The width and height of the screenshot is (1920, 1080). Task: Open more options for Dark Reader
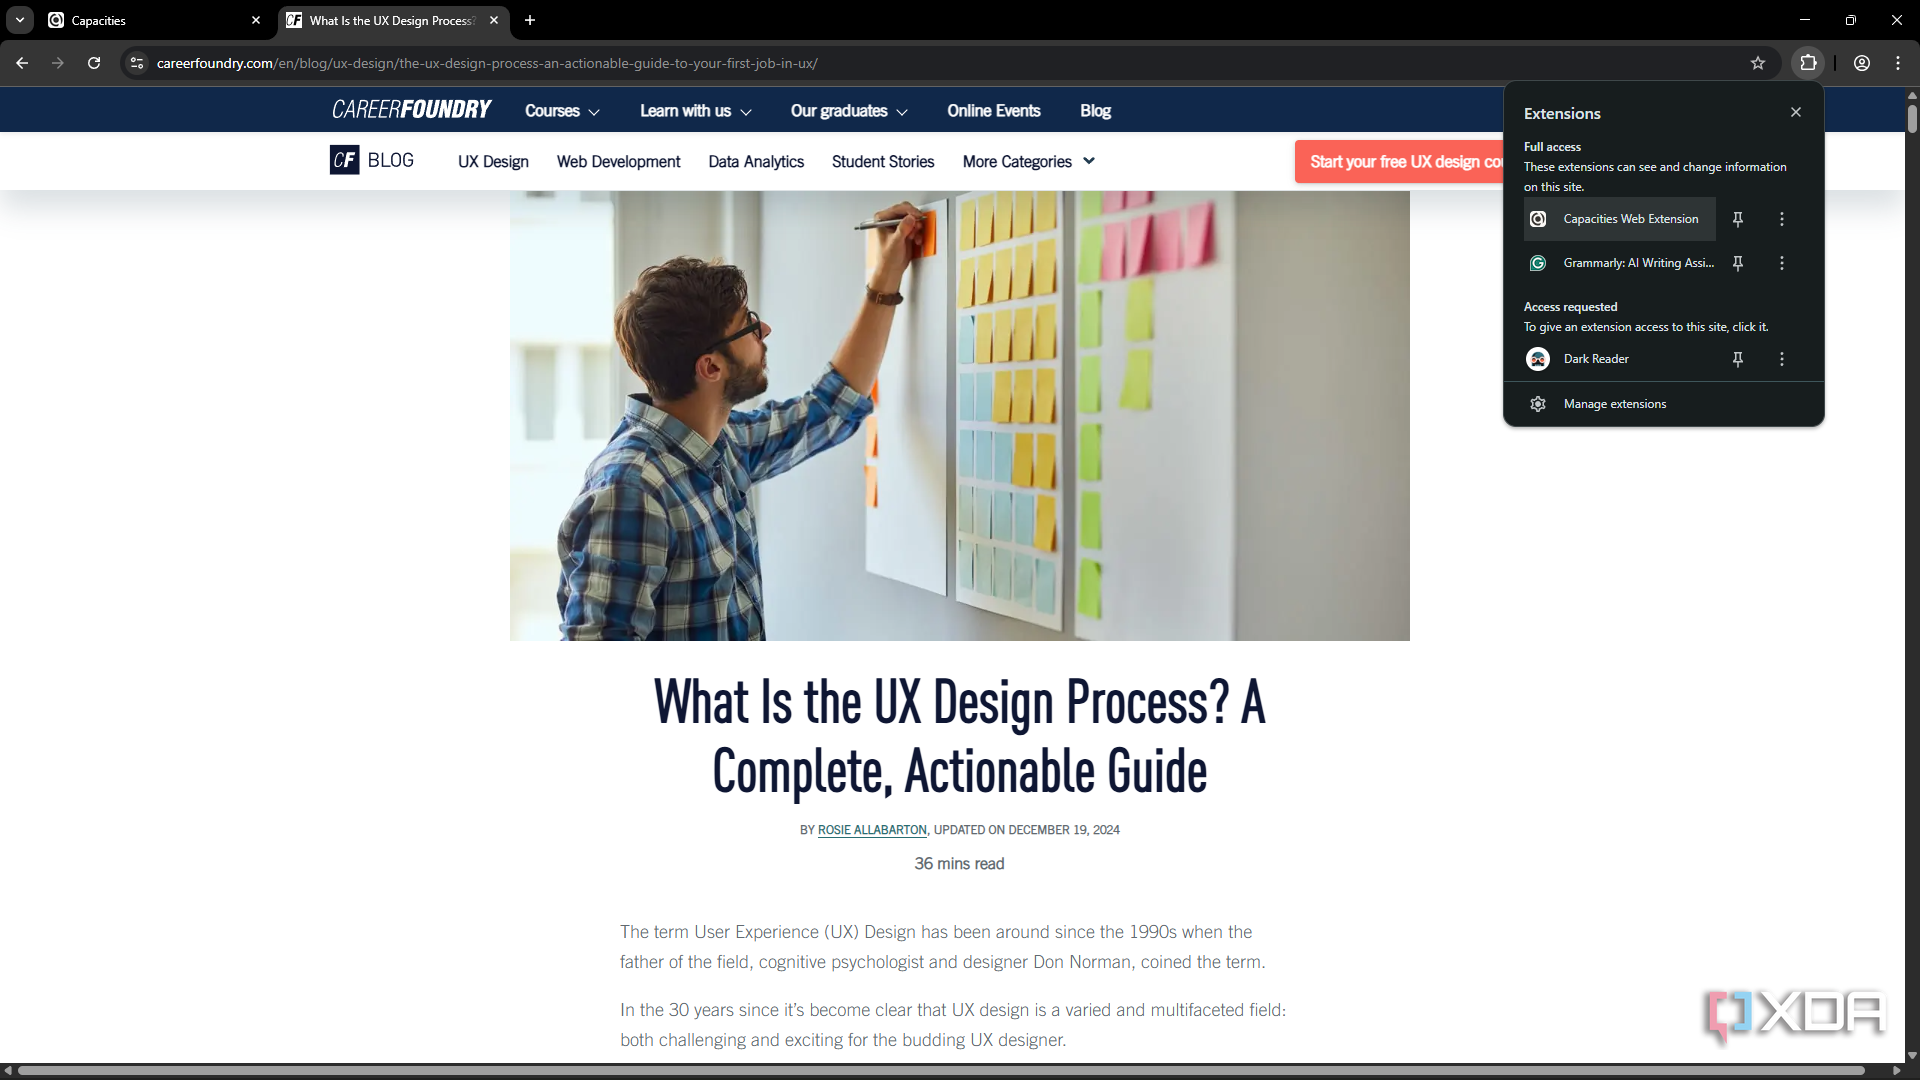(x=1782, y=359)
